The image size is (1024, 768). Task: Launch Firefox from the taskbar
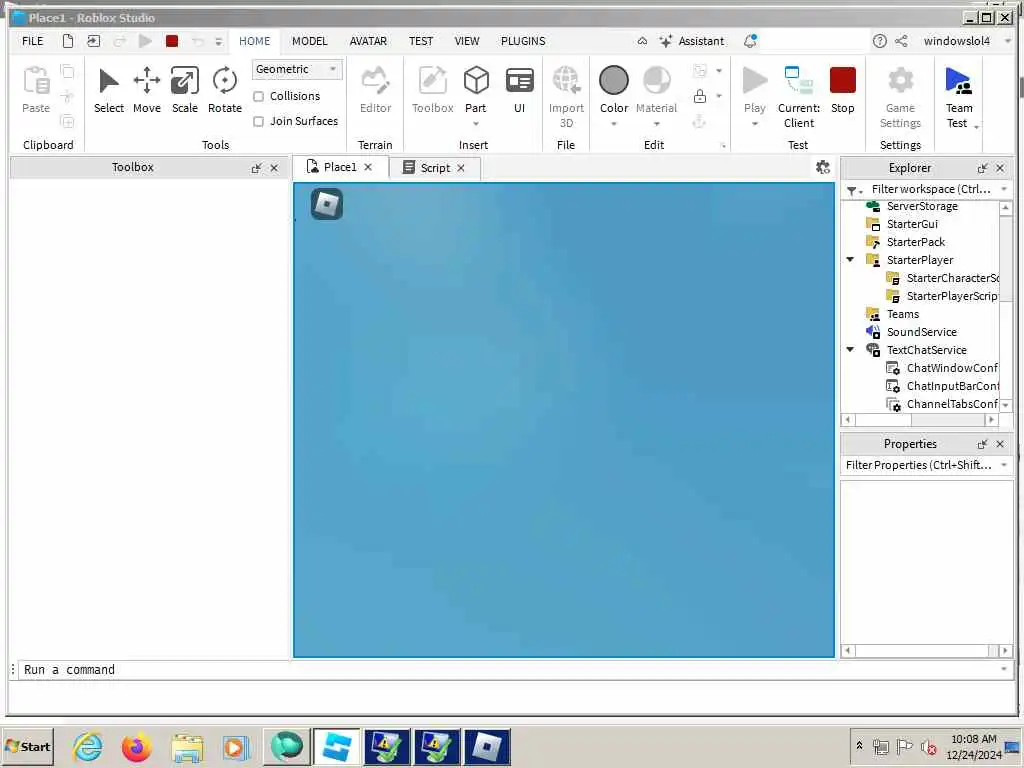[136, 747]
